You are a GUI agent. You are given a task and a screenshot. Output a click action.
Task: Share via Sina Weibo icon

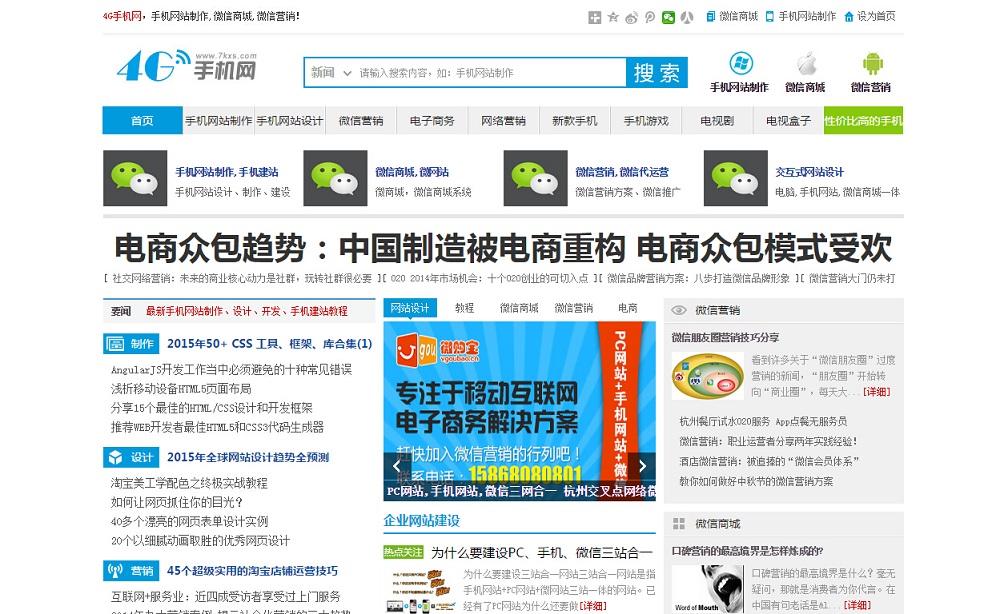[x=631, y=17]
